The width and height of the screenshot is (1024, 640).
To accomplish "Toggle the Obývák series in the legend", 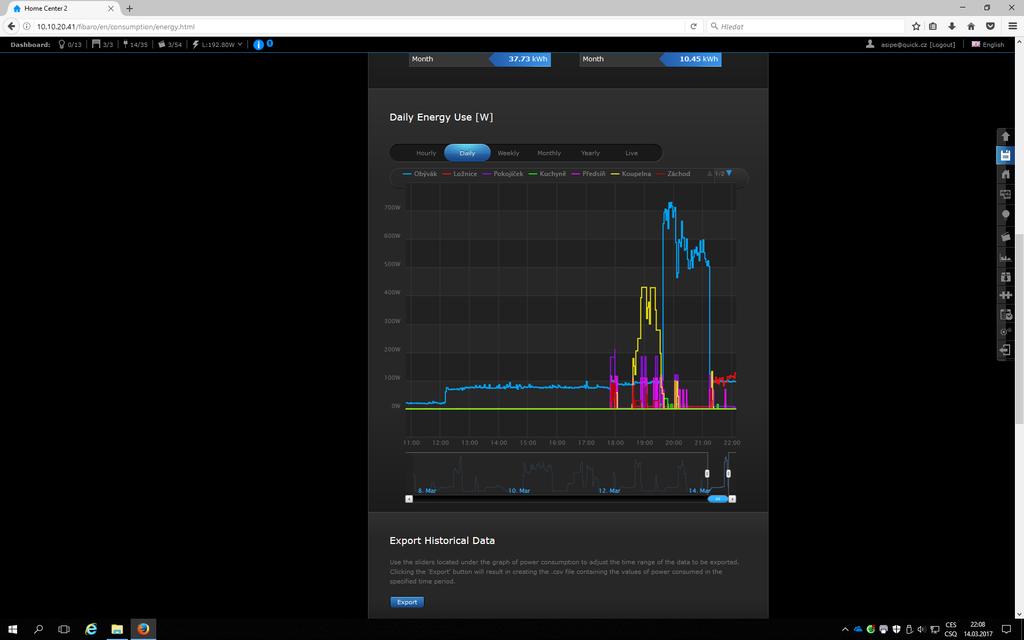I will (420, 174).
